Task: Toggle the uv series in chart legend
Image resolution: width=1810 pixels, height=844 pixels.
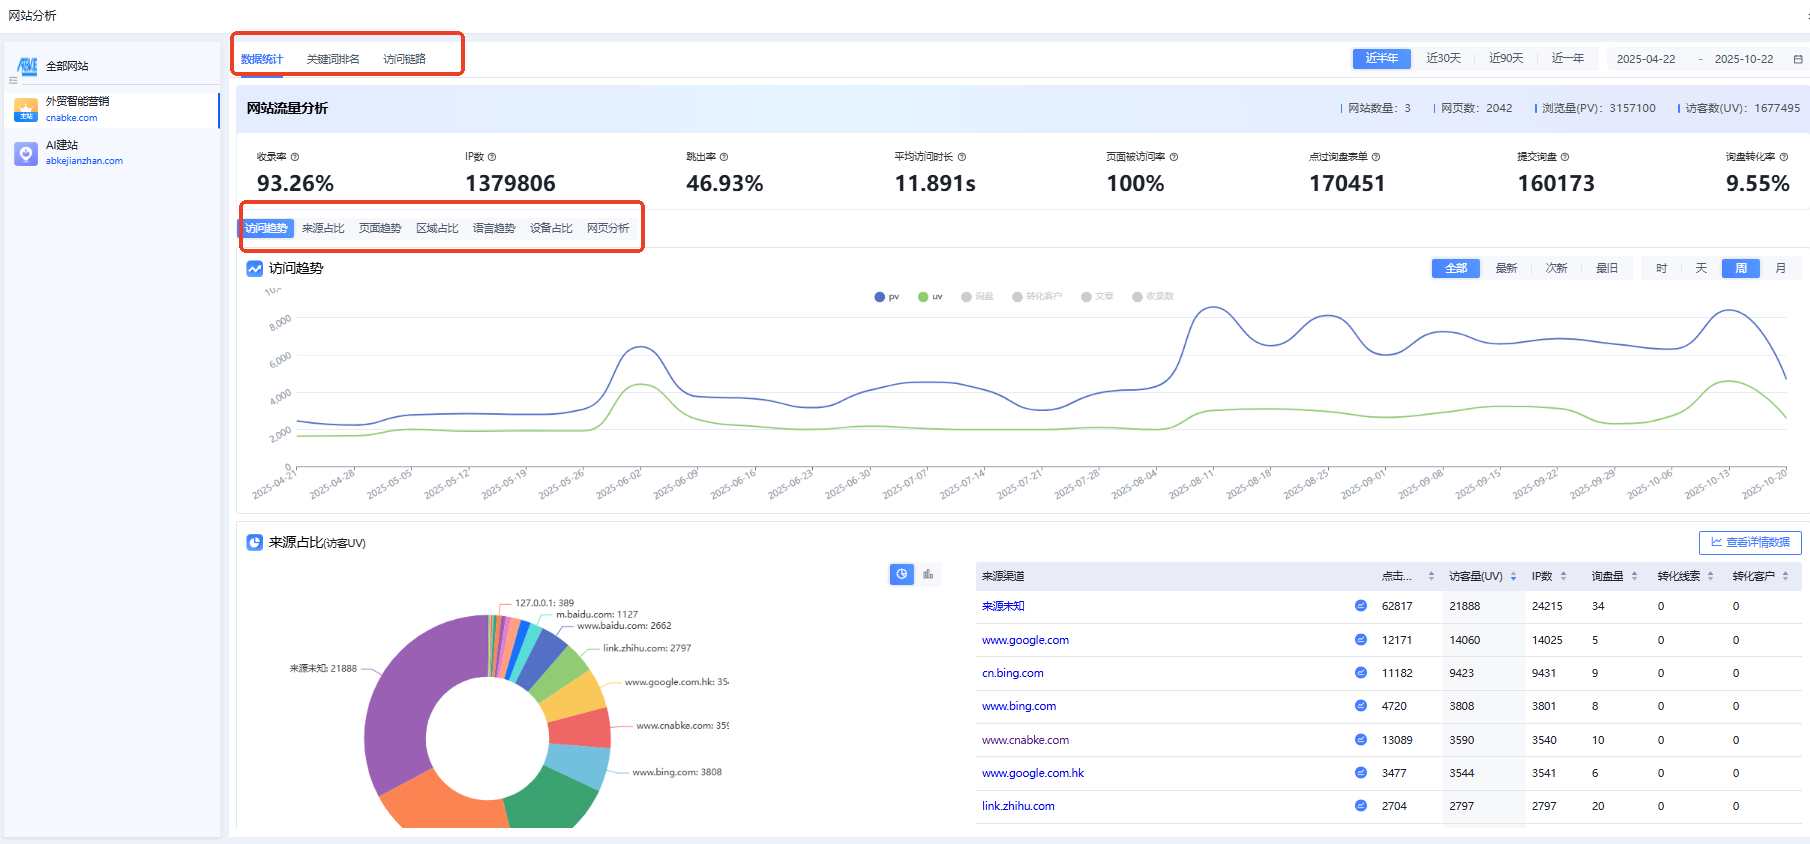Action: click(930, 297)
